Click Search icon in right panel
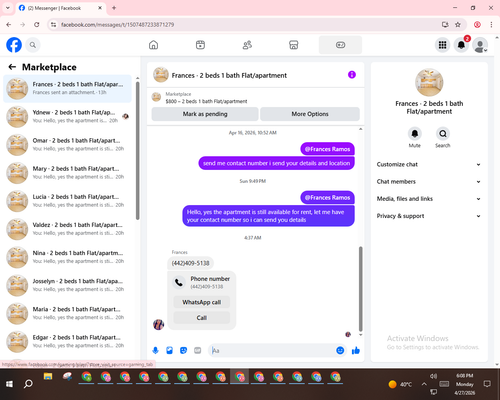Image resolution: width=500 pixels, height=400 pixels. pos(443,134)
